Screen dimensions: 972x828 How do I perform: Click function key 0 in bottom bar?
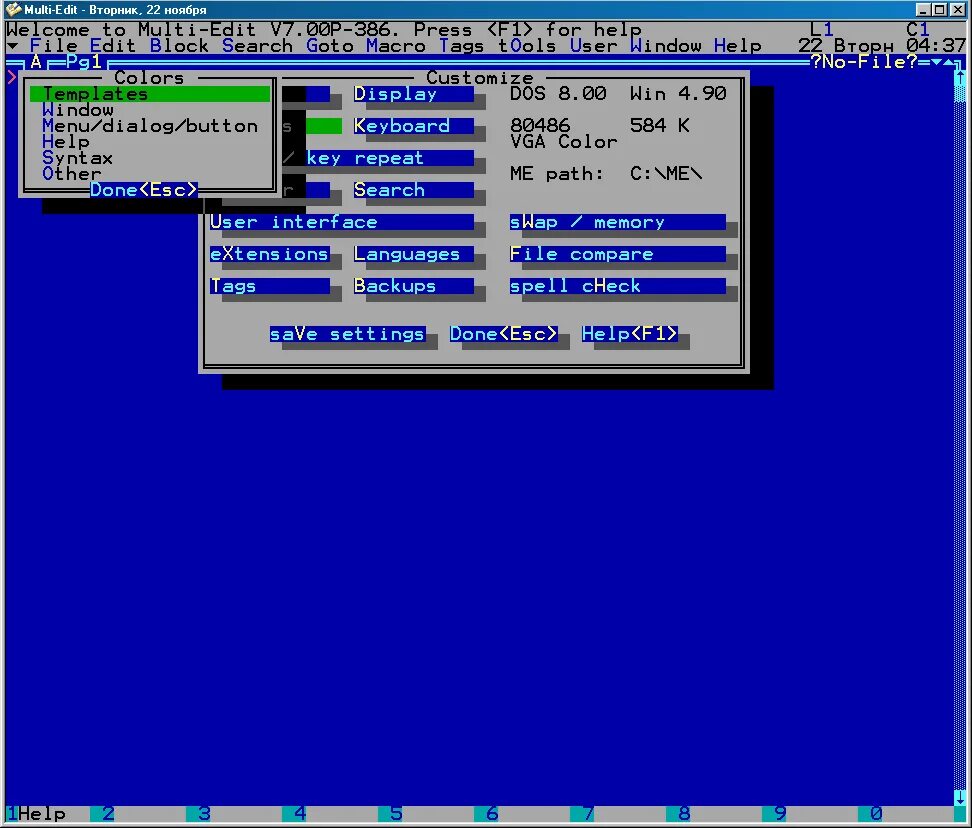tap(877, 813)
